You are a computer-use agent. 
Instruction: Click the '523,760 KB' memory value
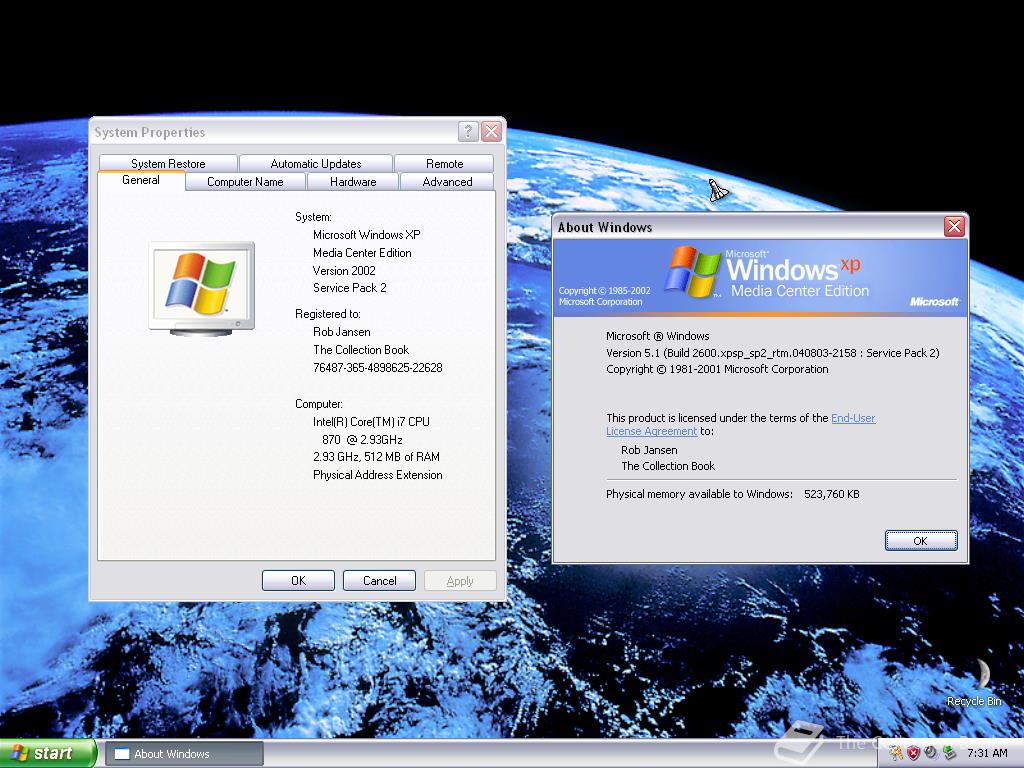tap(831, 494)
